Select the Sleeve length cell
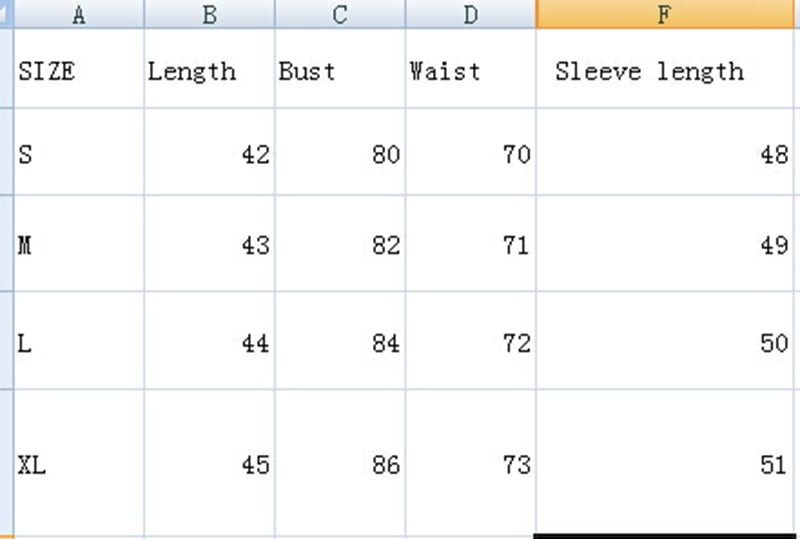Image resolution: width=800 pixels, height=539 pixels. [667, 70]
